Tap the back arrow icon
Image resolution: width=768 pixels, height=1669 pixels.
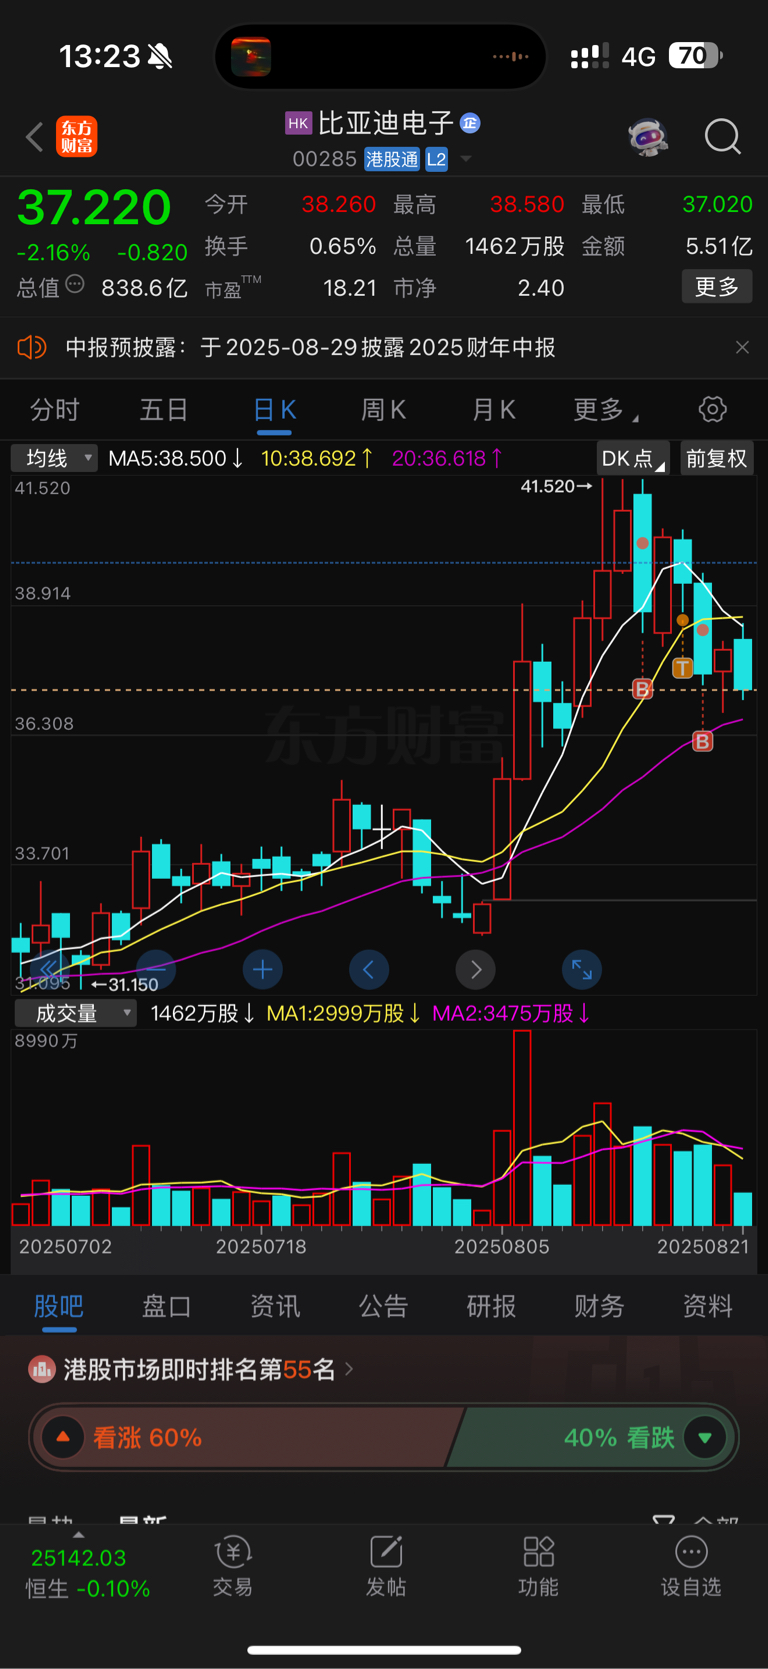(35, 137)
